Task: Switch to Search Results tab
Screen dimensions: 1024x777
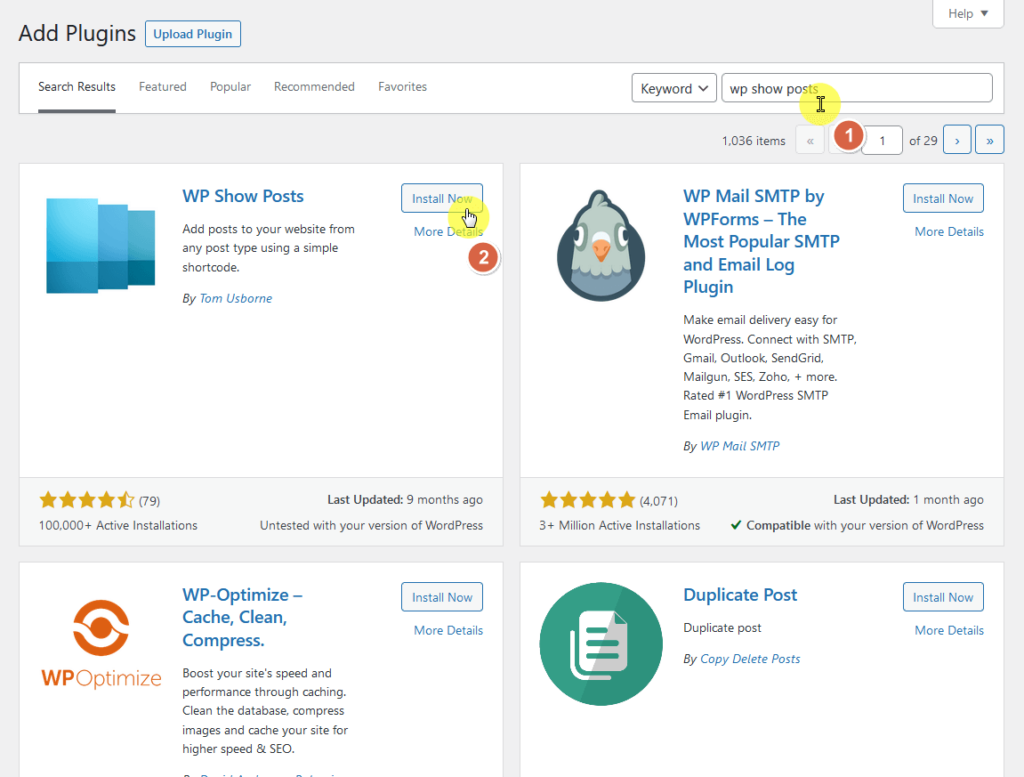Action: point(76,87)
